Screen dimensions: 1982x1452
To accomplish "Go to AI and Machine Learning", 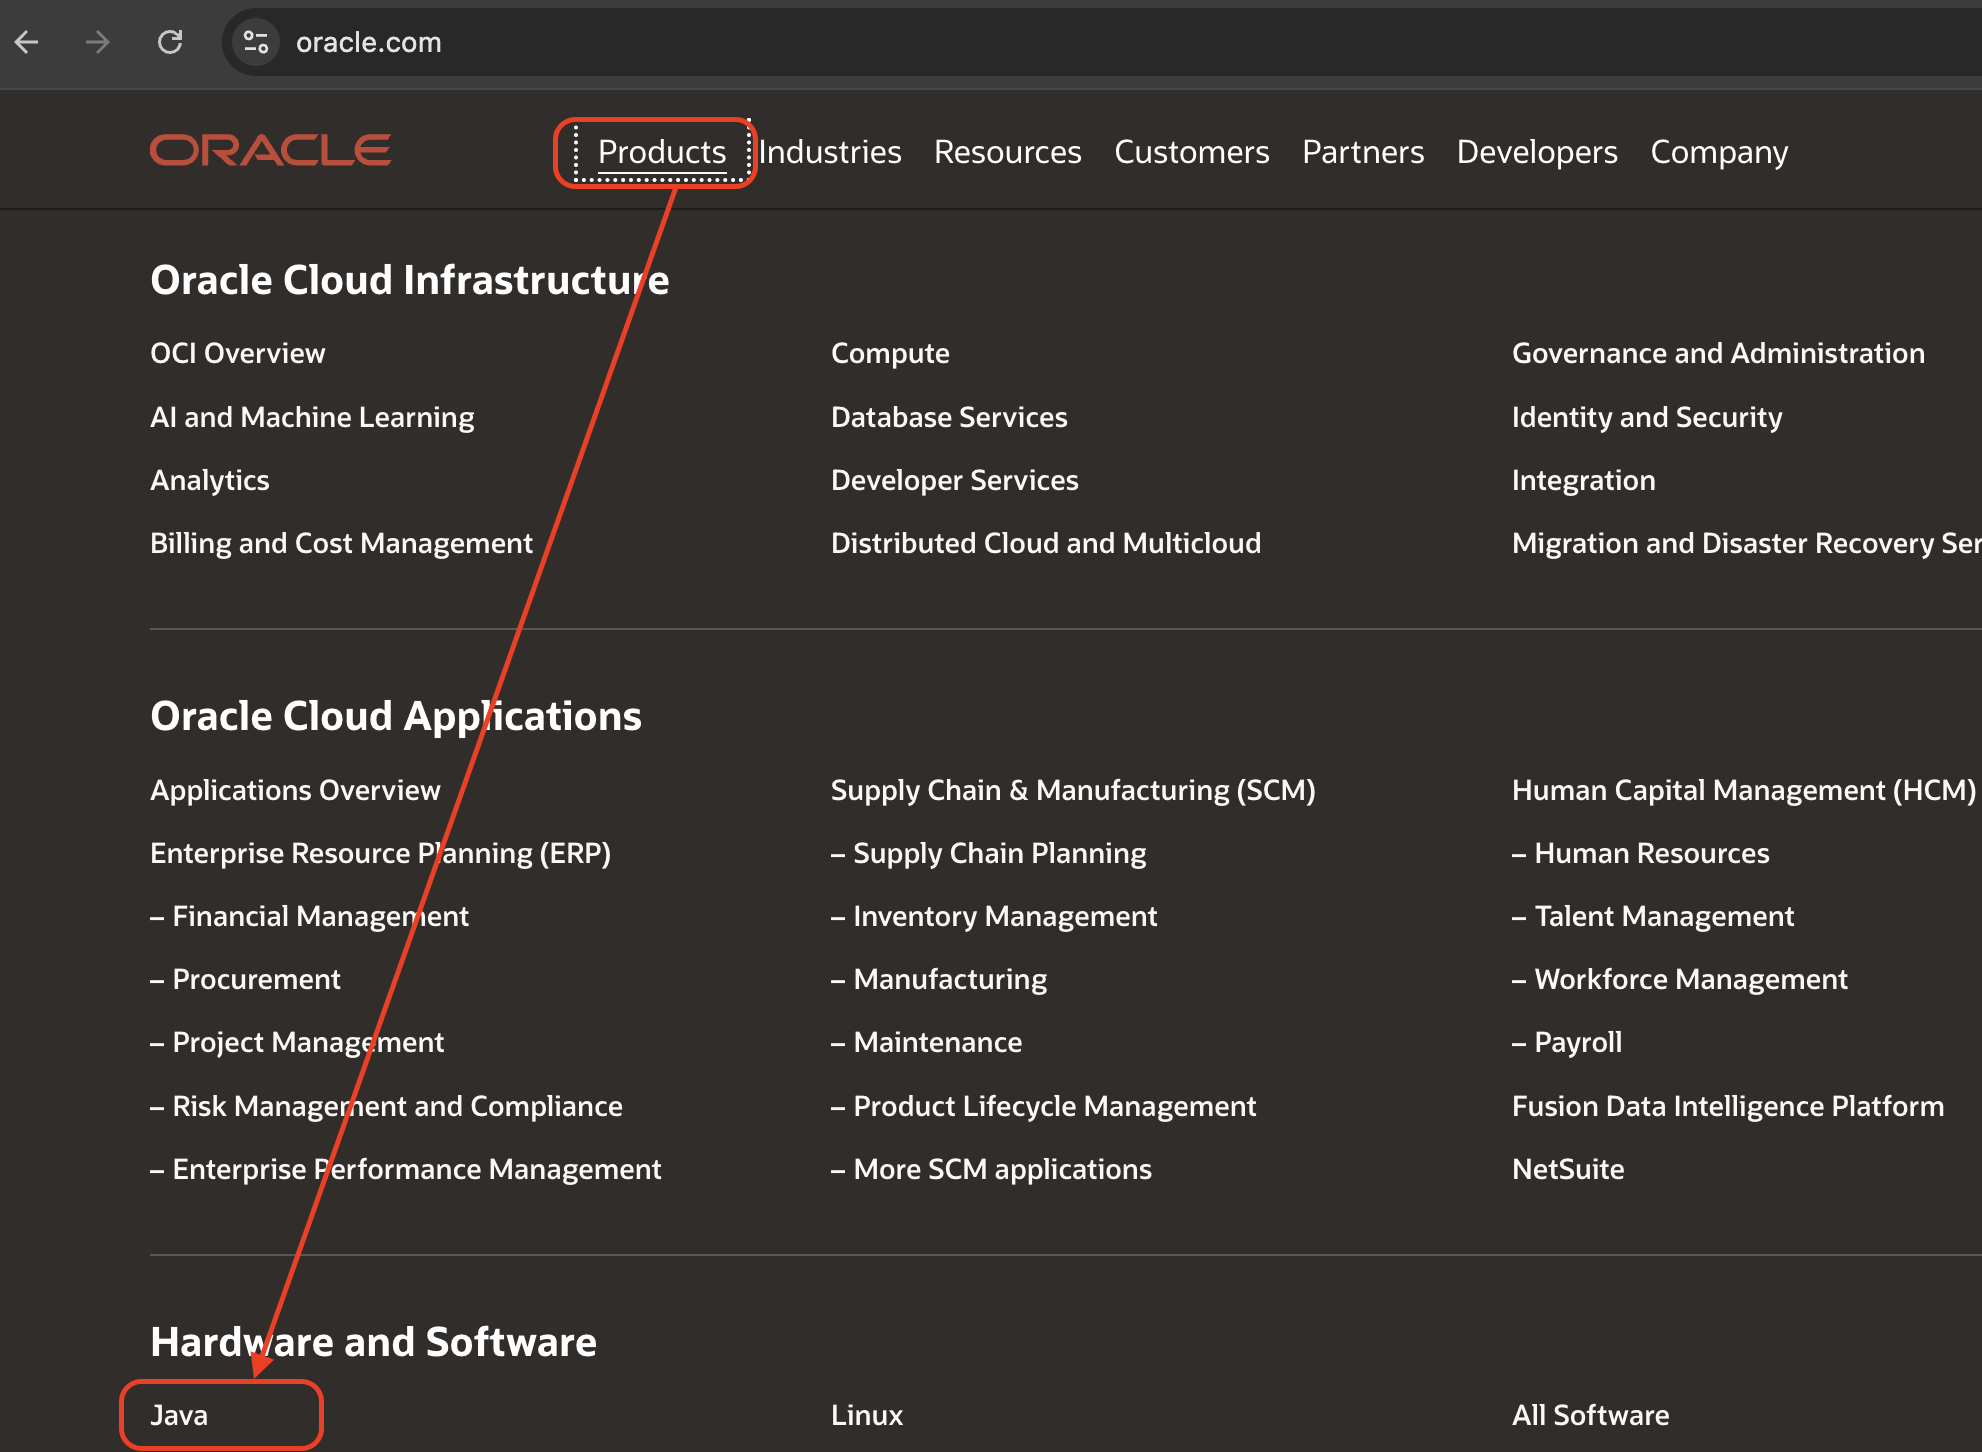I will 312,417.
